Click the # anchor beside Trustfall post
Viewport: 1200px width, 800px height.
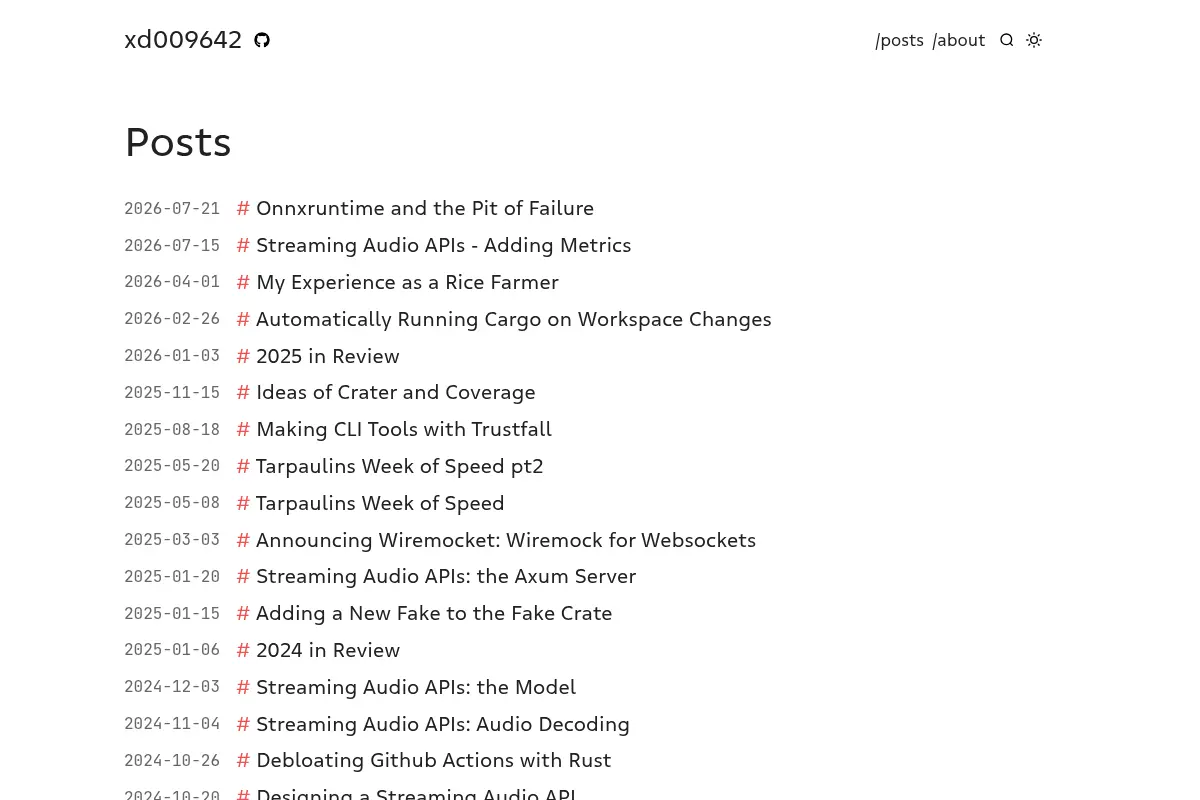click(243, 429)
